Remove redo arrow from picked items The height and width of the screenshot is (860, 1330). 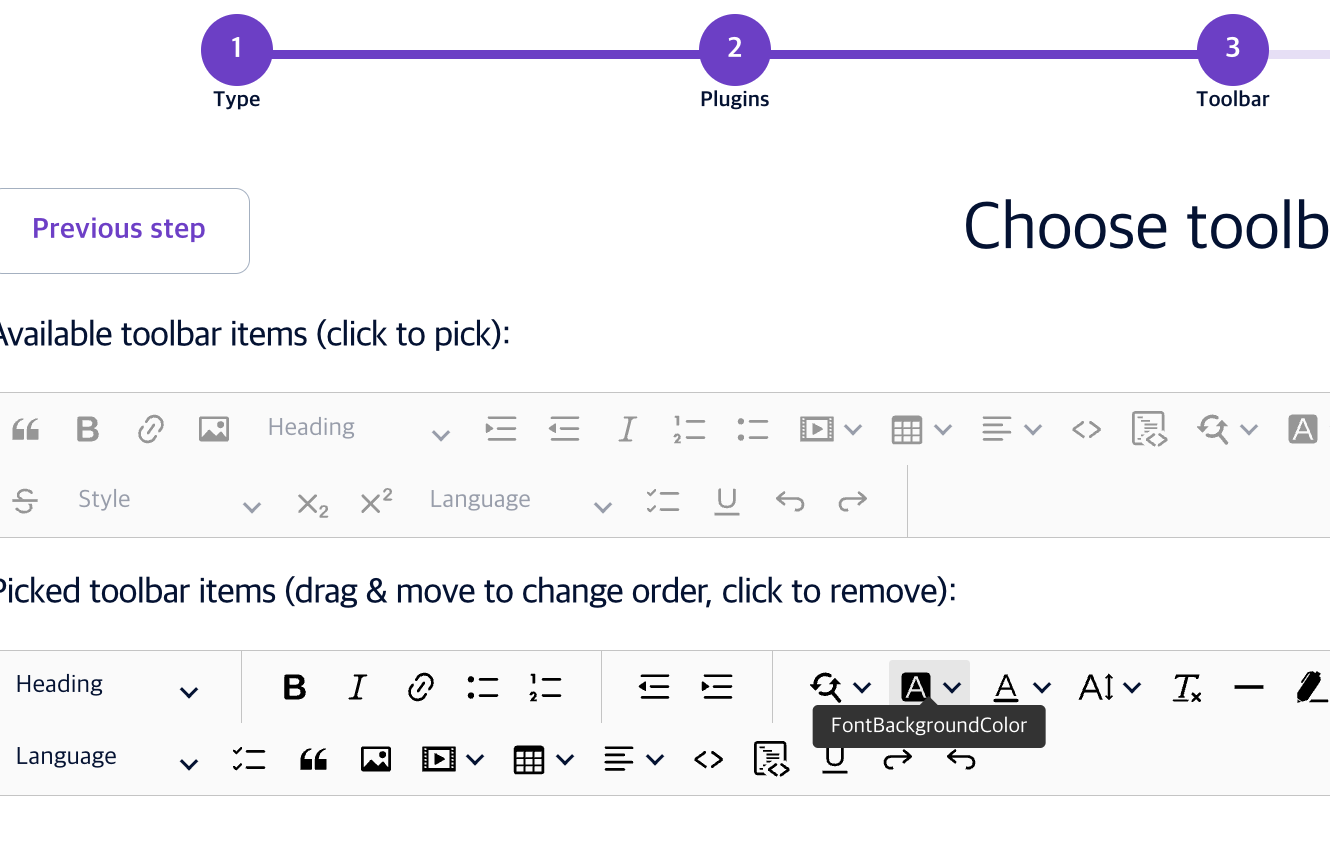pyautogui.click(x=897, y=760)
